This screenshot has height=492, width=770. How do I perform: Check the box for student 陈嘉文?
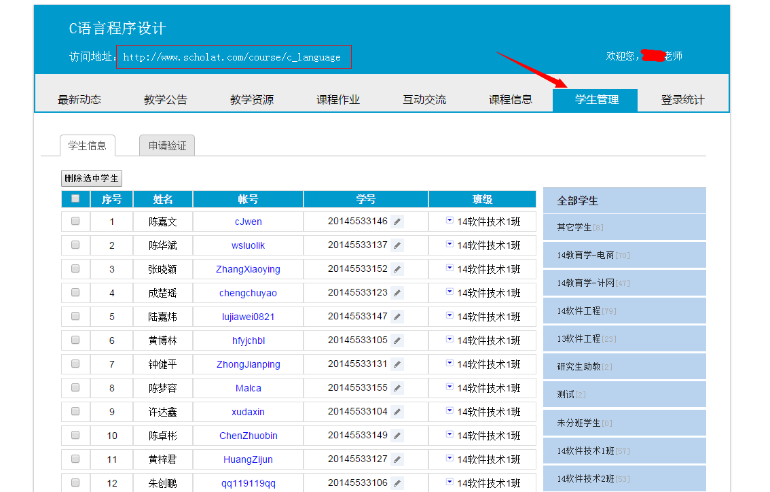click(x=75, y=222)
